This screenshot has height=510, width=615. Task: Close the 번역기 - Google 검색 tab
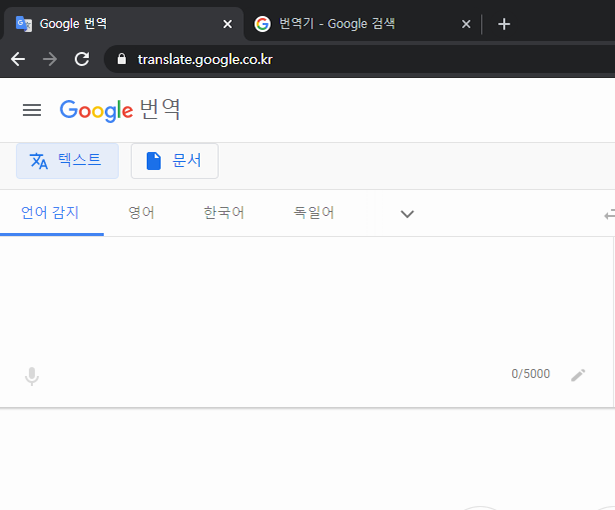pyautogui.click(x=466, y=24)
